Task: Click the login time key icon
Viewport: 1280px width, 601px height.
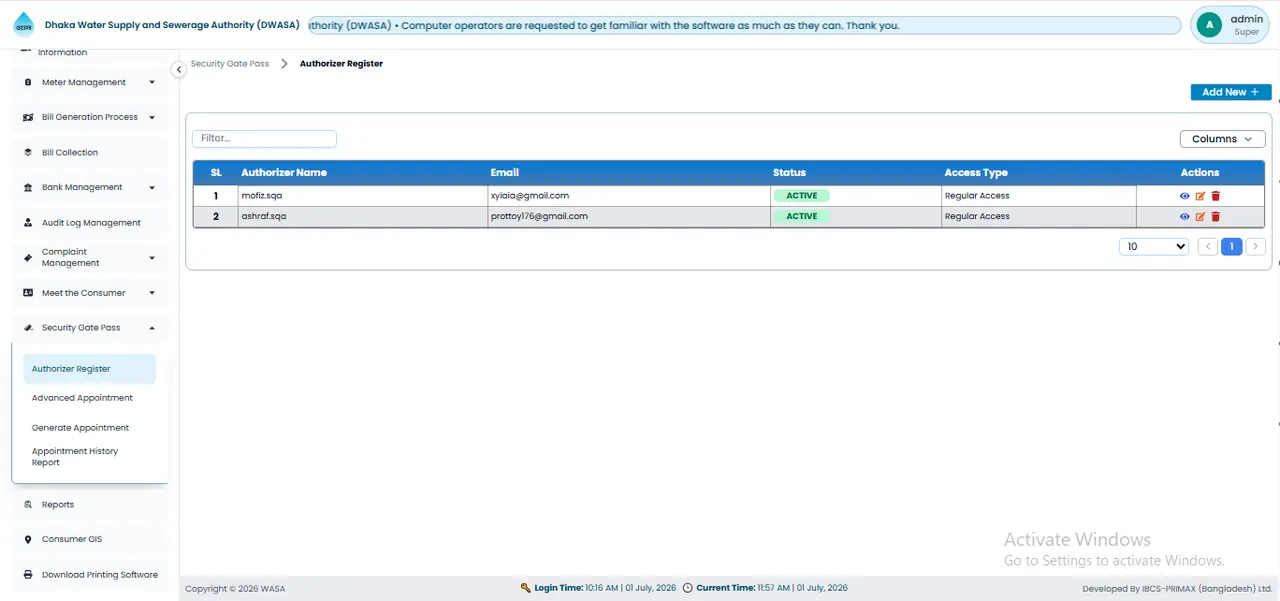Action: 526,588
